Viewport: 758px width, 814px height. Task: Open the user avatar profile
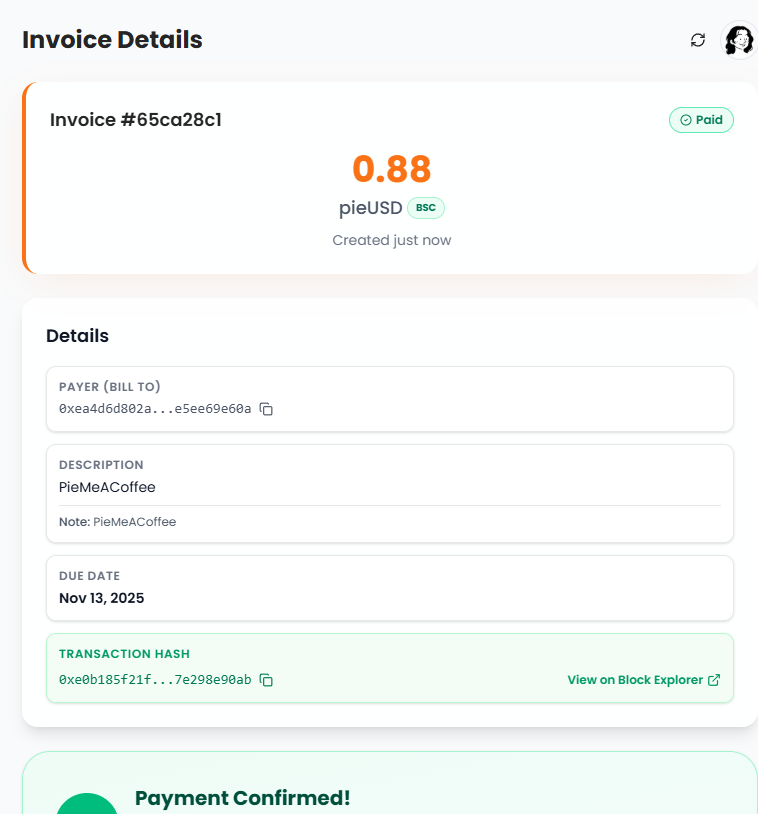(739, 40)
